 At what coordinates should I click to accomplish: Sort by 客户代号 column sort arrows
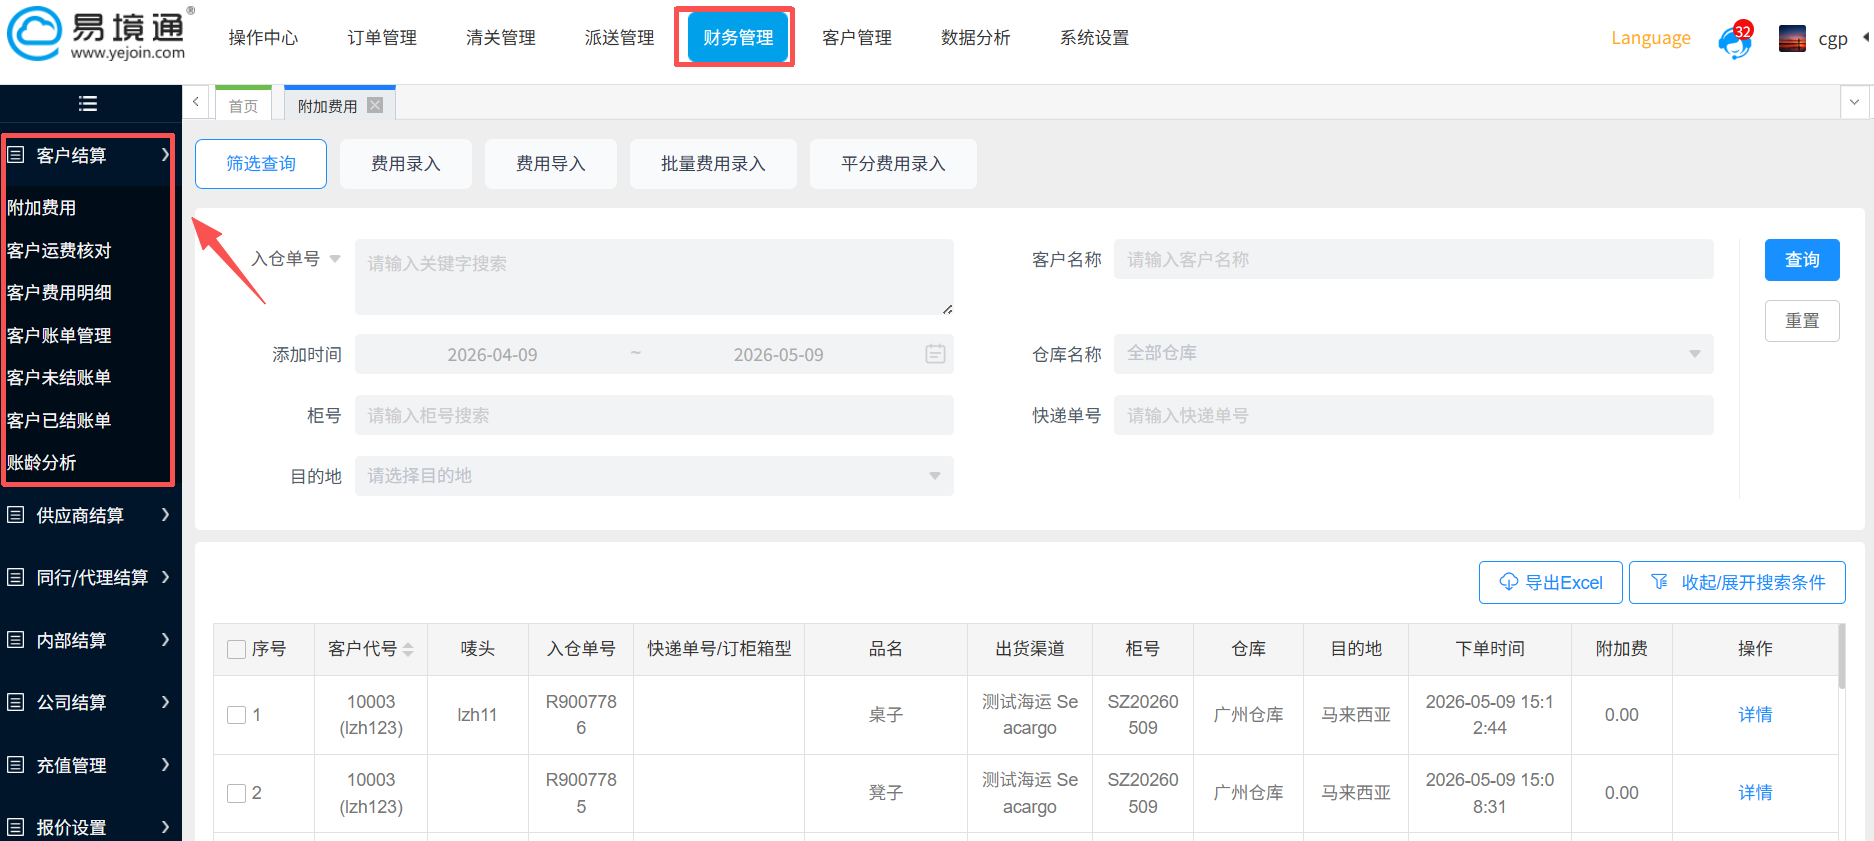[x=408, y=649]
